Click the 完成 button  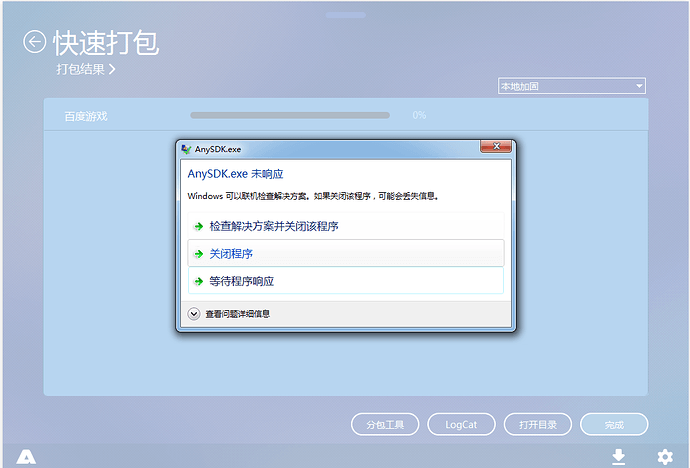pos(614,424)
